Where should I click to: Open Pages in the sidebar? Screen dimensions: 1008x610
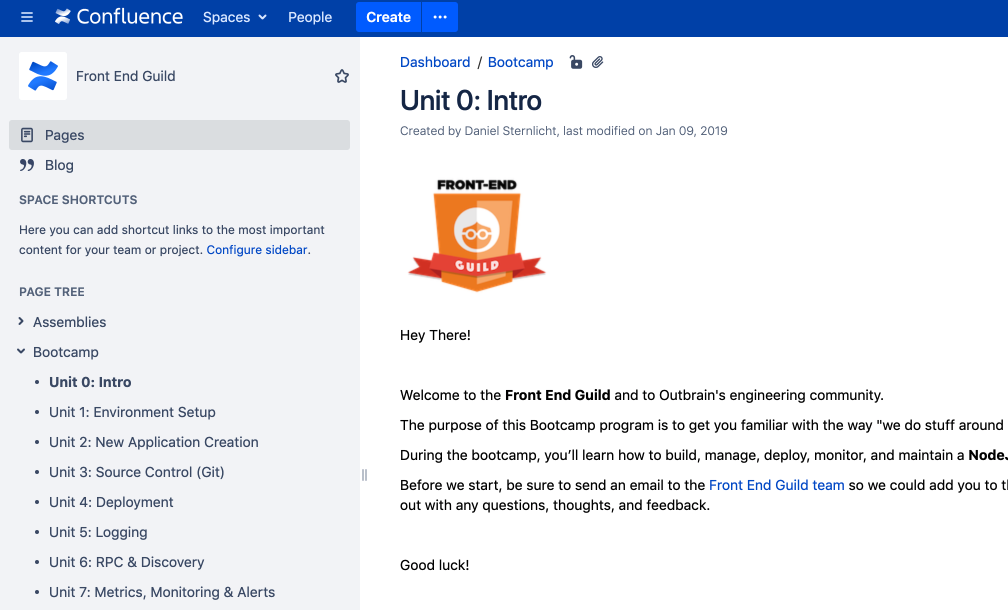coord(179,135)
